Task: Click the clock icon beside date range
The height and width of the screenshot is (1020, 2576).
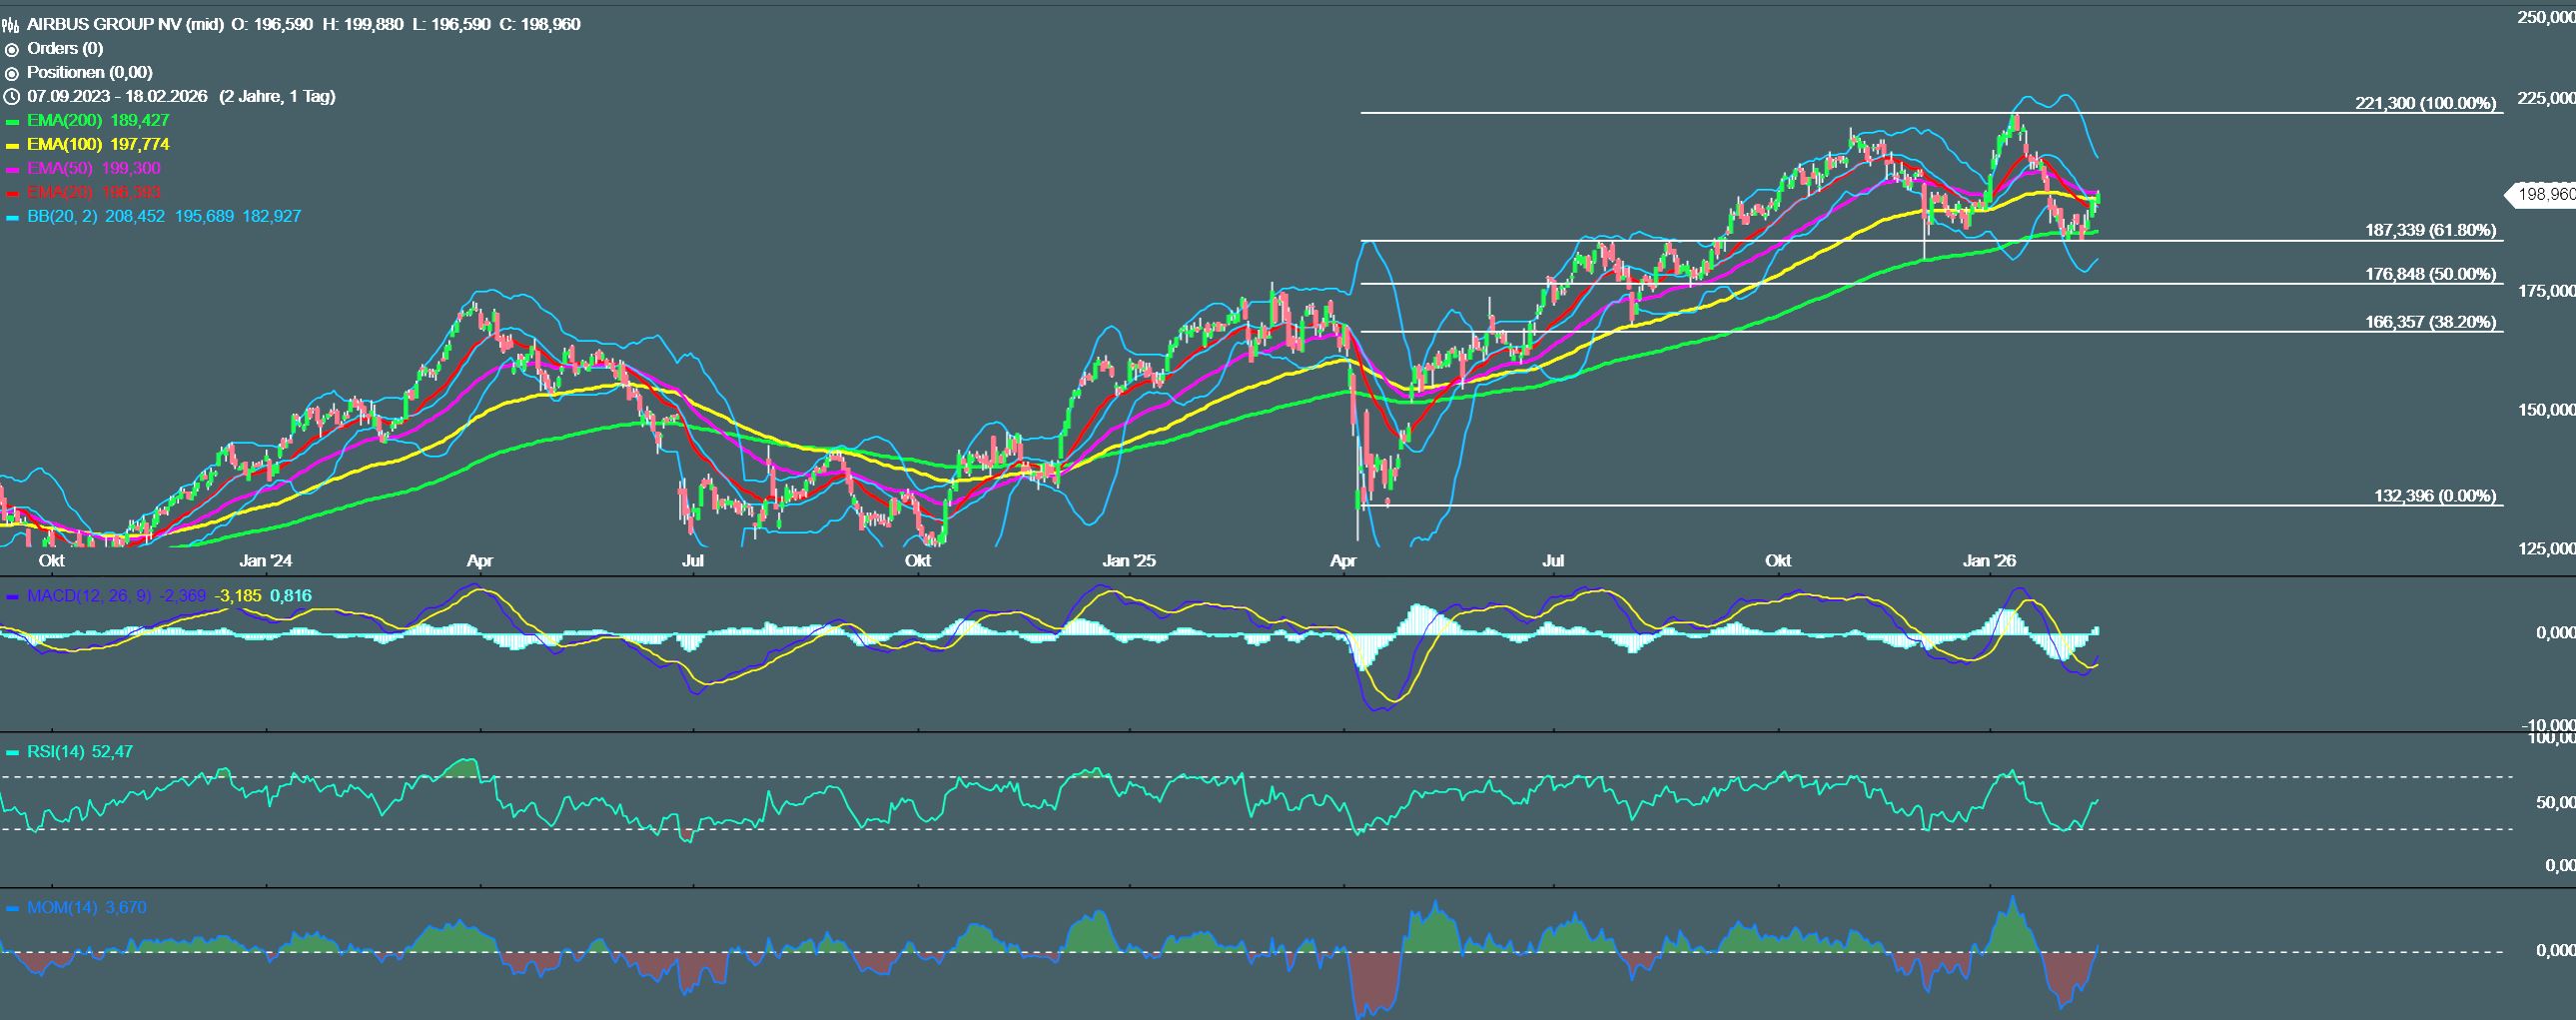Action: click(x=12, y=97)
